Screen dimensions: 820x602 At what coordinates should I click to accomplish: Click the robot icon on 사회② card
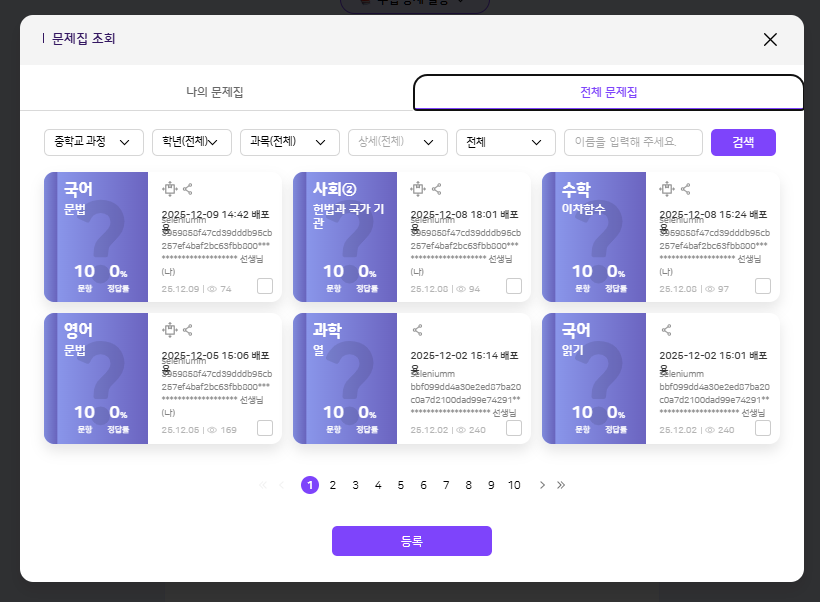pos(418,188)
